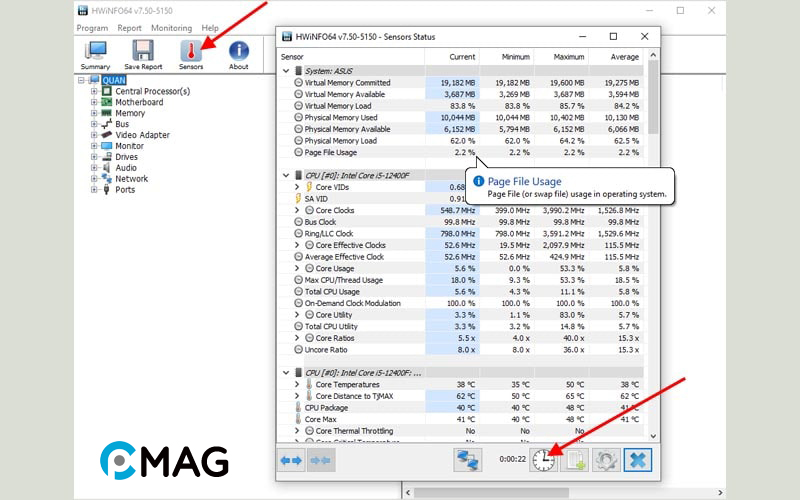Image resolution: width=800 pixels, height=500 pixels.
Task: Click the Summary toolbar icon
Action: click(96, 54)
